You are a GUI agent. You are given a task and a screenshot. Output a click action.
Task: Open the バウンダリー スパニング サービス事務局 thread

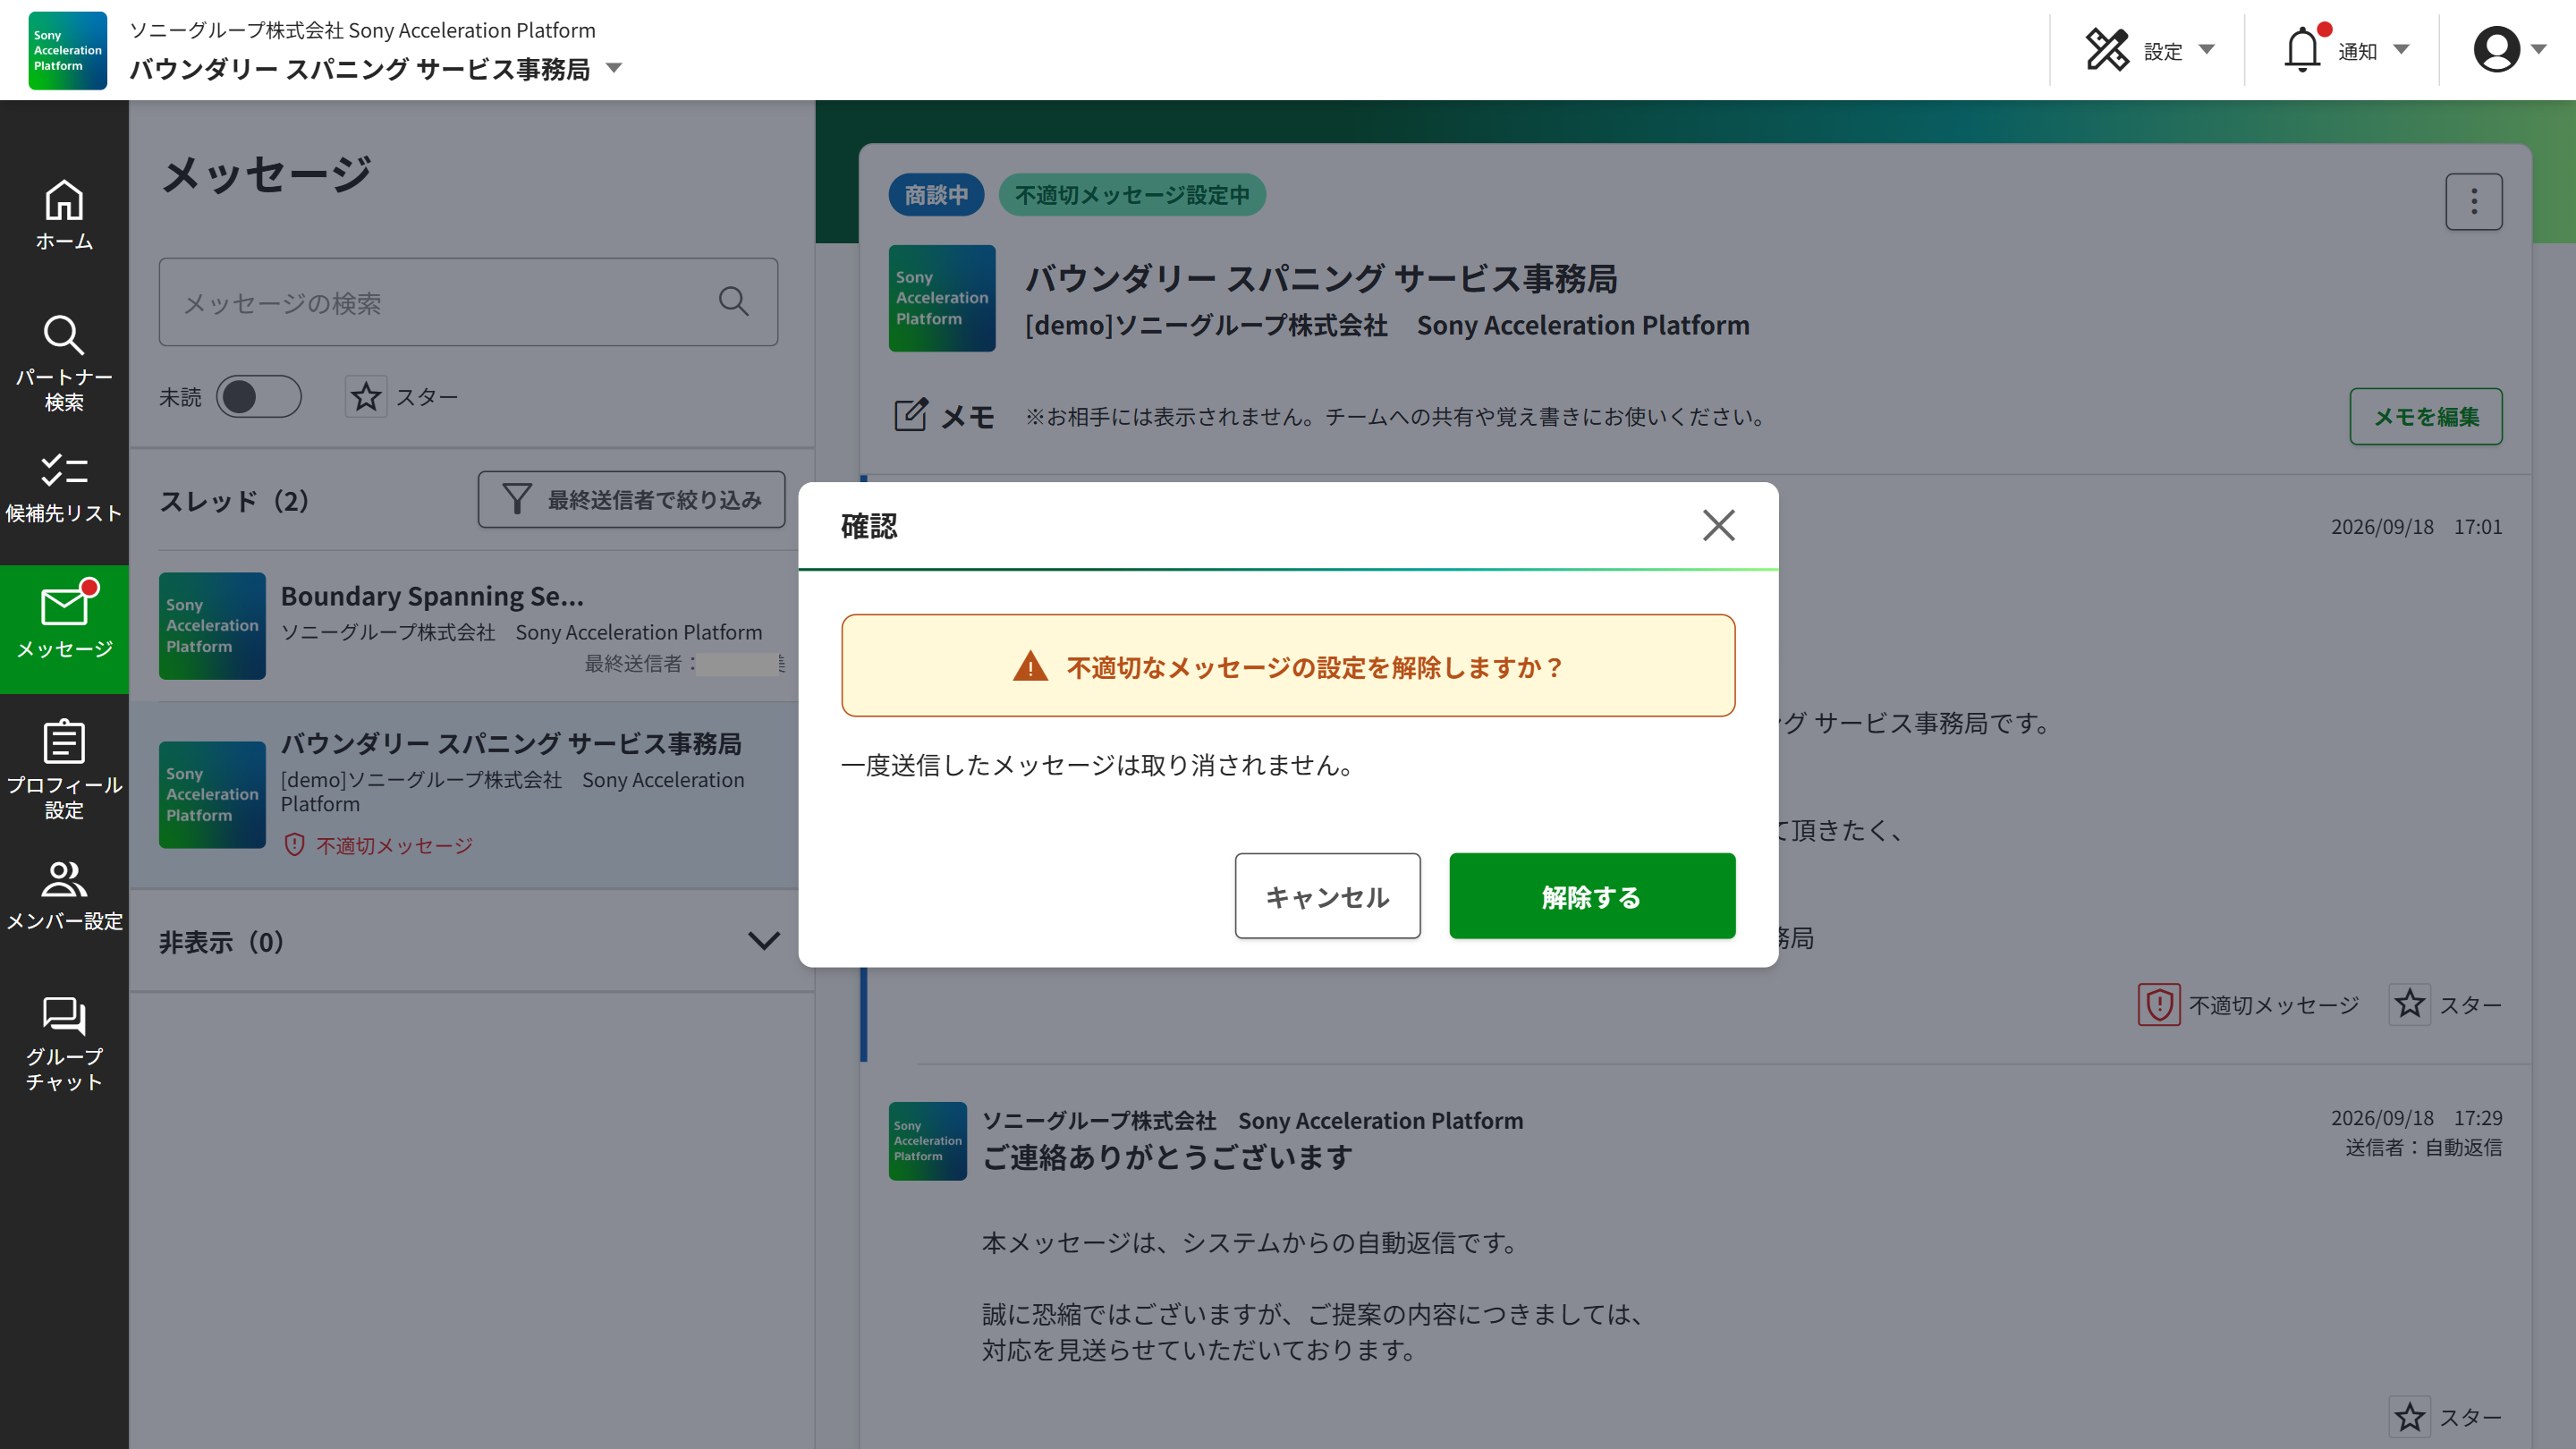pyautogui.click(x=471, y=795)
